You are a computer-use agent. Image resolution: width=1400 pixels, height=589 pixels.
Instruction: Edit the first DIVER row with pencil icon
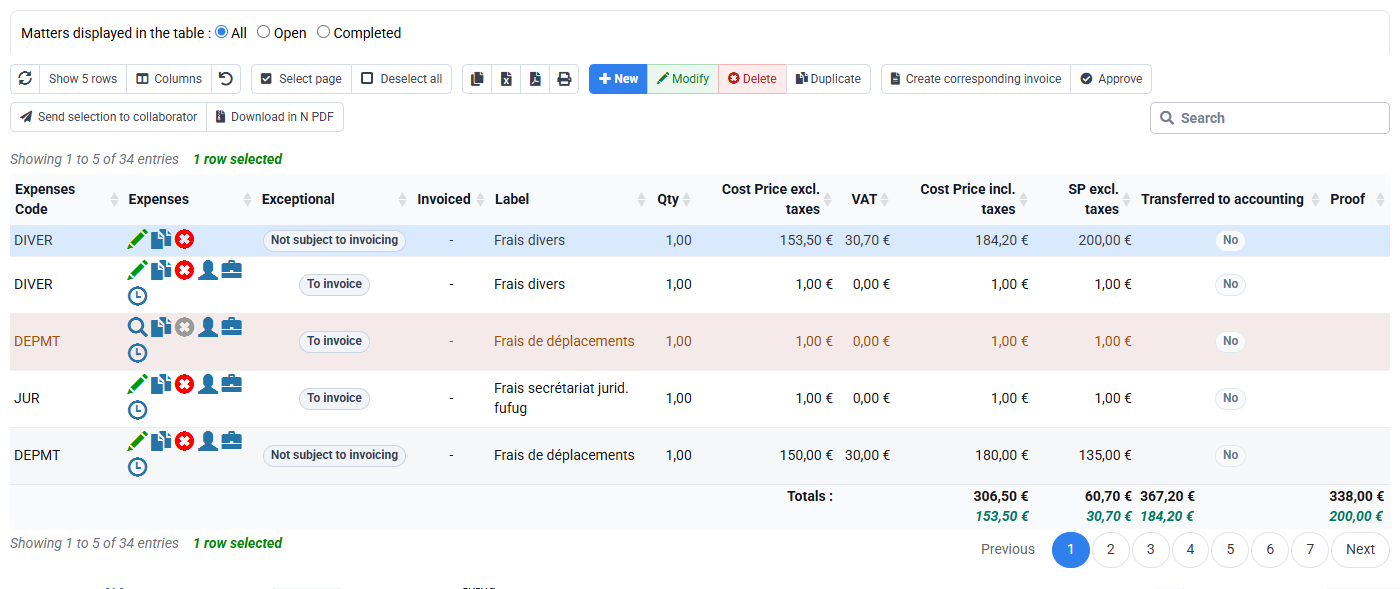pyautogui.click(x=138, y=239)
